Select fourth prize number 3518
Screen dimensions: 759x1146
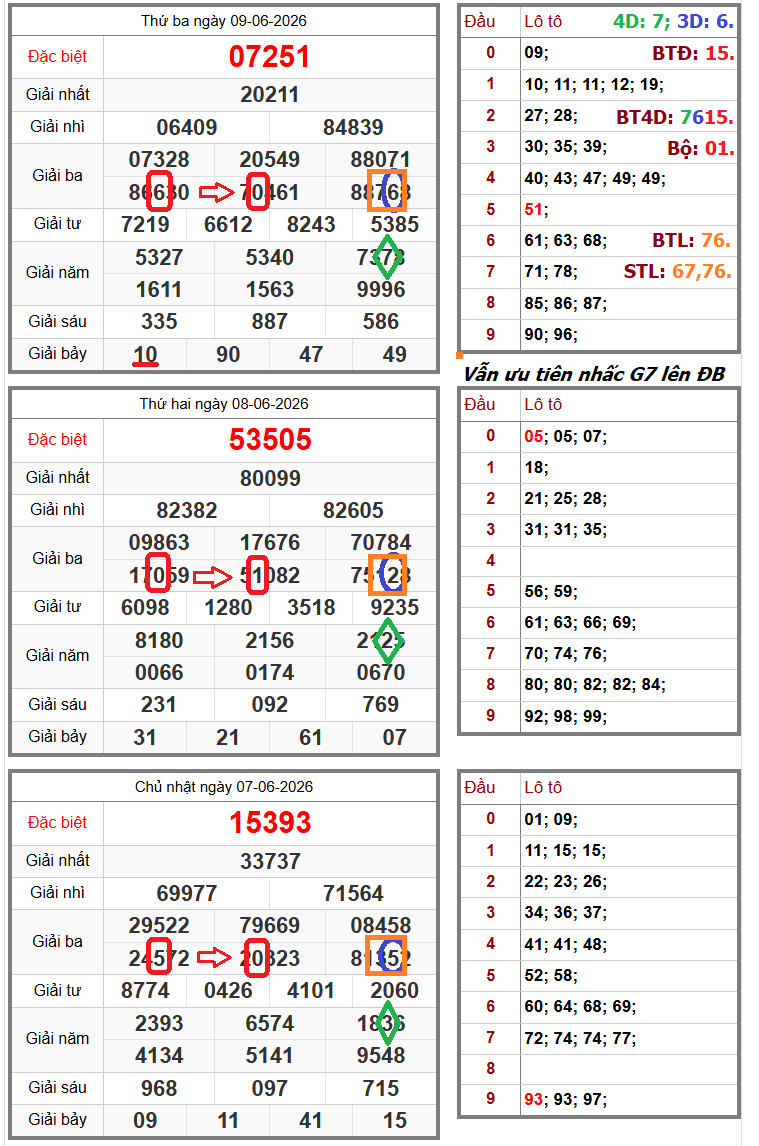tap(311, 607)
